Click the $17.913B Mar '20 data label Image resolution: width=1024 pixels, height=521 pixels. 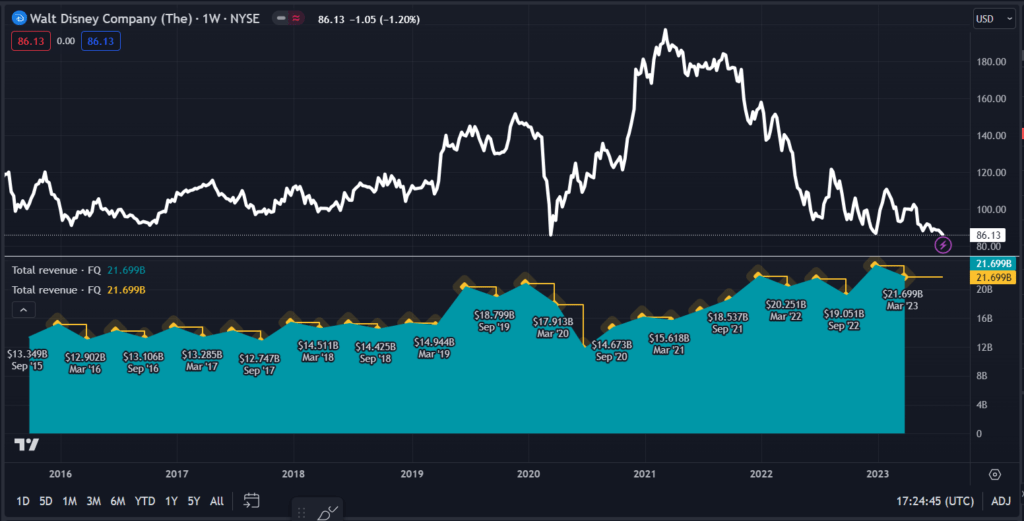(x=553, y=328)
